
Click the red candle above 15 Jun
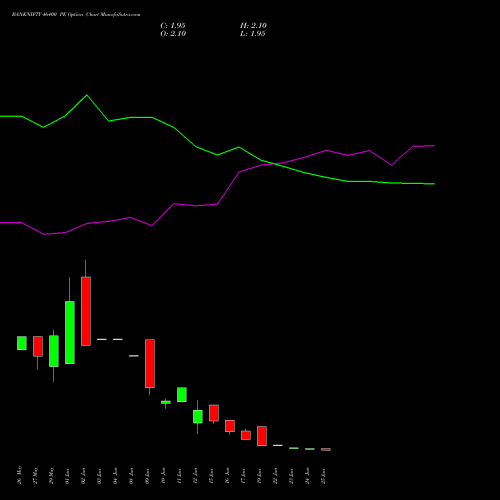[214, 413]
